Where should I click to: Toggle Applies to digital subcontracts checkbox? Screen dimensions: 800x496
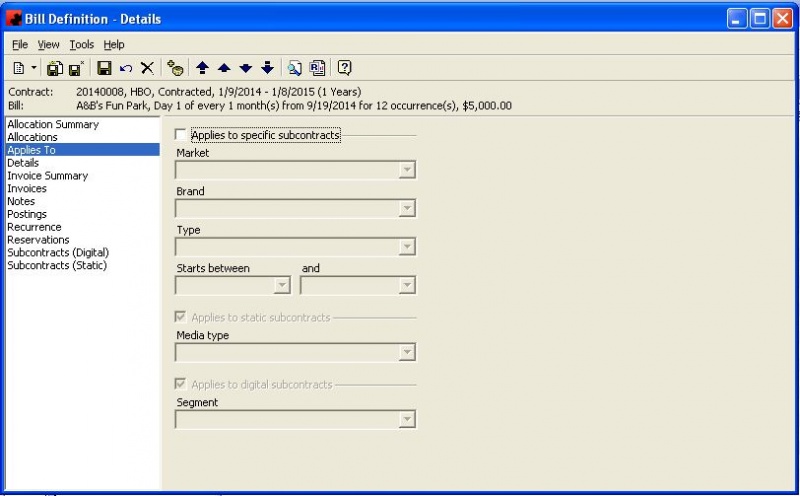tap(181, 385)
